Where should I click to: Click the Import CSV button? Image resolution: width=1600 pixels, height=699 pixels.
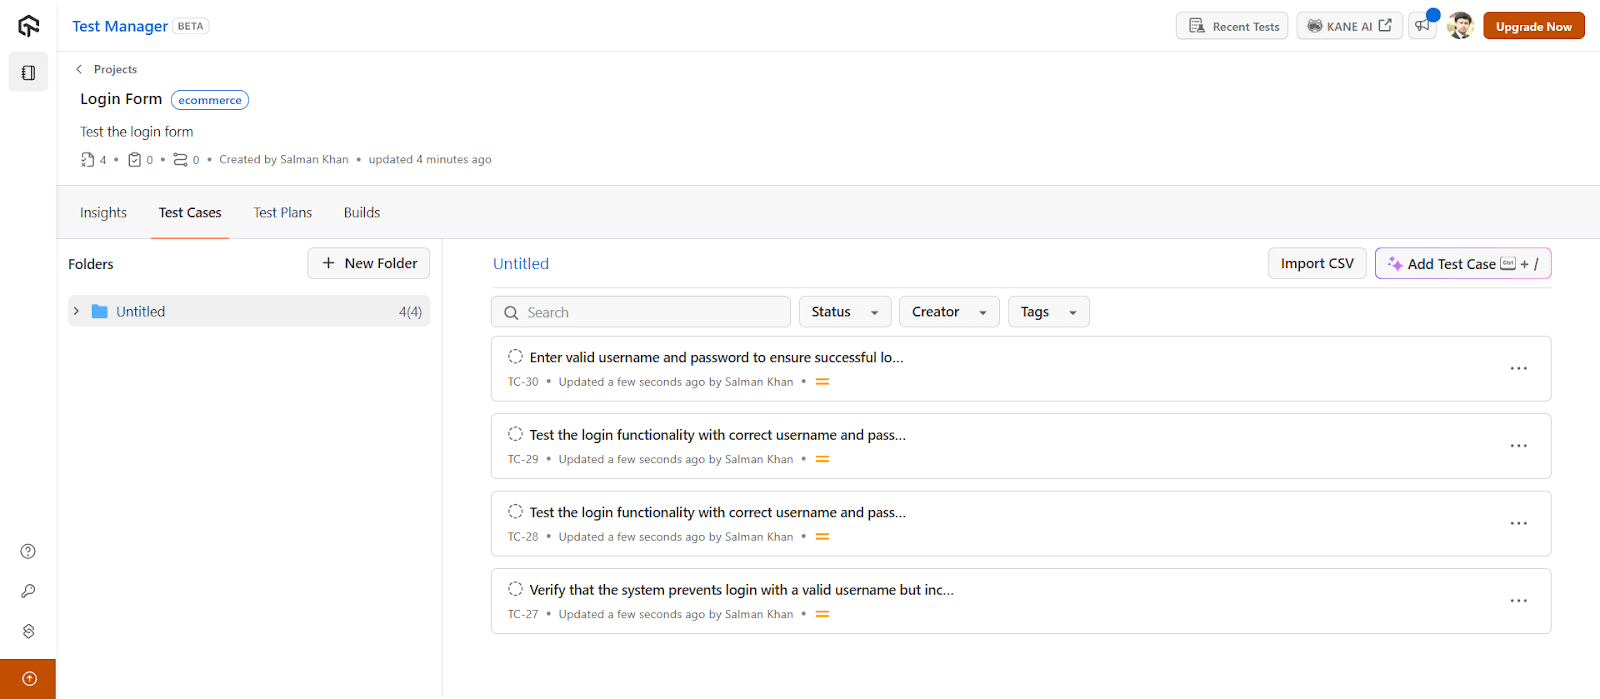point(1317,263)
